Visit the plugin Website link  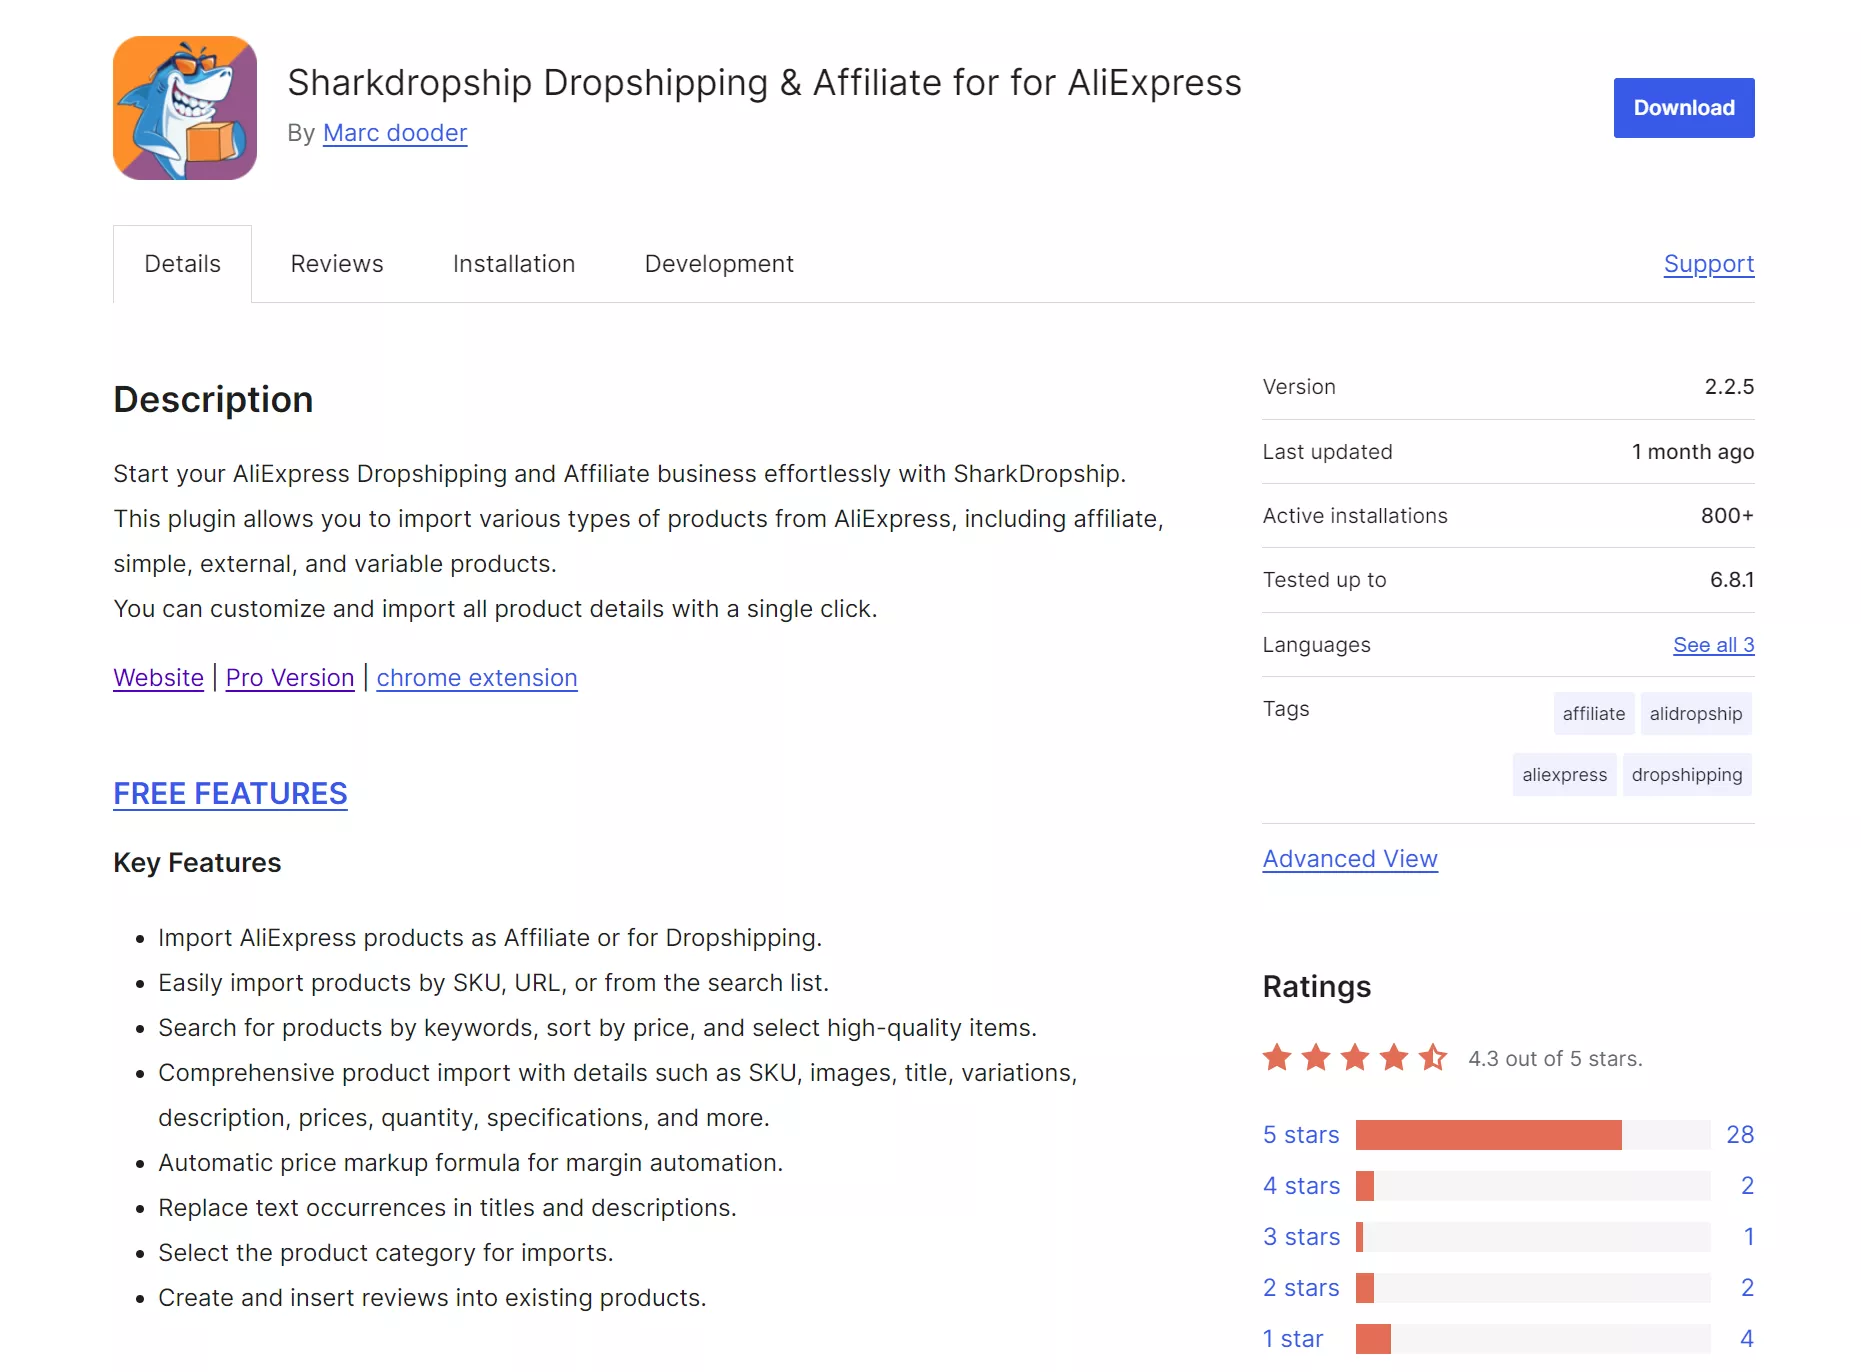pos(159,678)
